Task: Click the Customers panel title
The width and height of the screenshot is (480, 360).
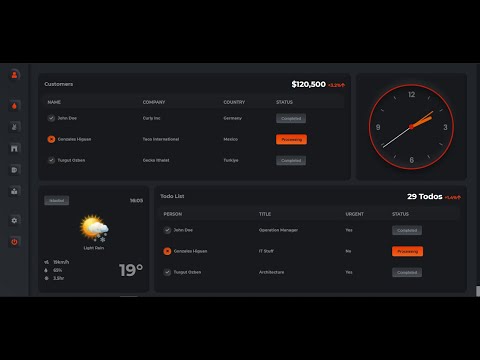Action: point(59,84)
